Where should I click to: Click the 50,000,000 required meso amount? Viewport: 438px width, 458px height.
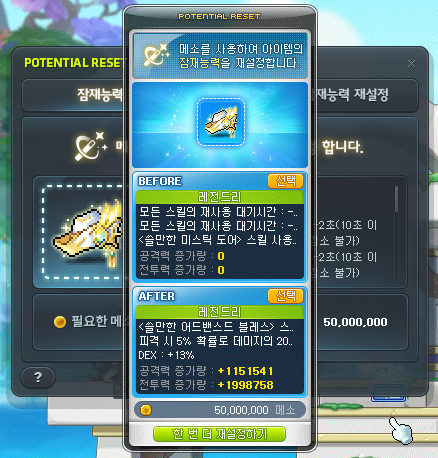click(x=355, y=322)
